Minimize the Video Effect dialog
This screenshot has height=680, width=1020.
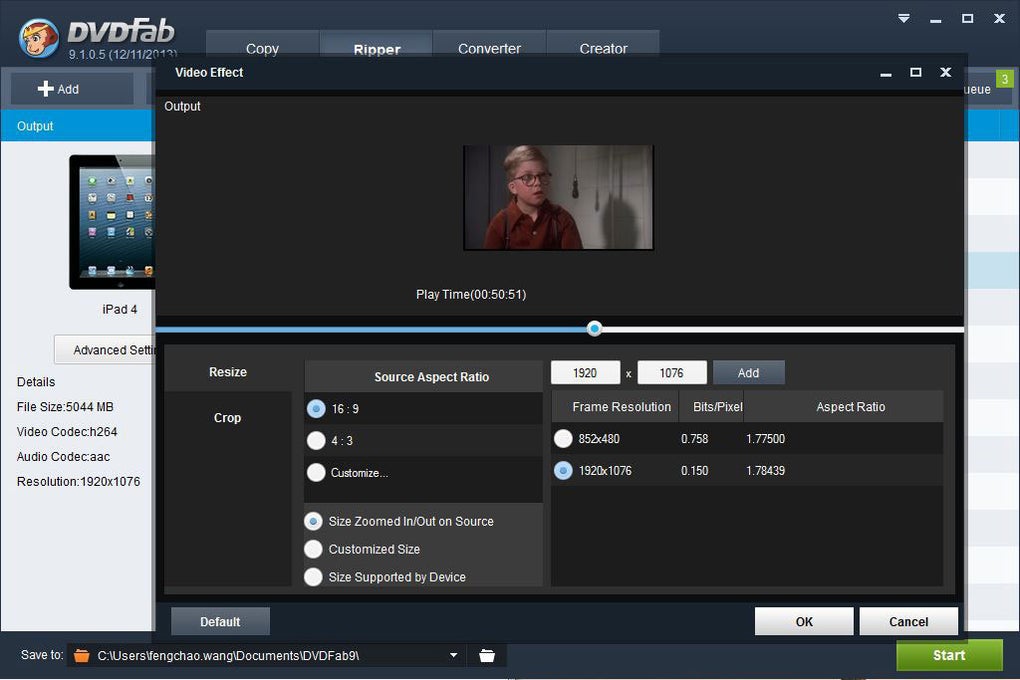[885, 74]
